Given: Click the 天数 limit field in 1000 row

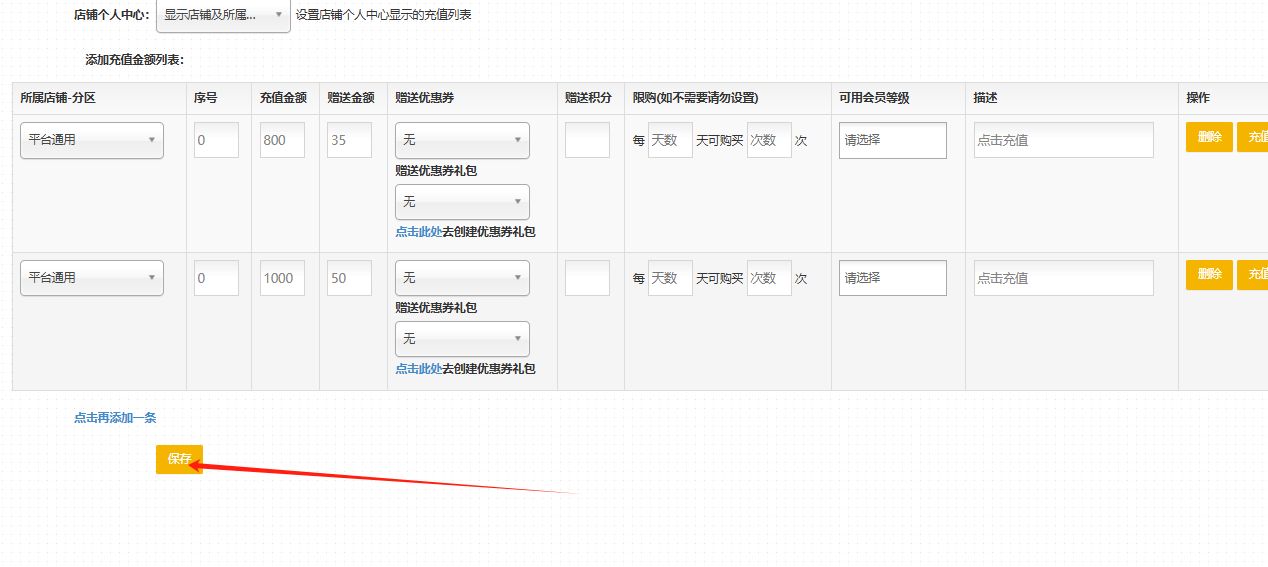Looking at the screenshot, I should tap(670, 278).
